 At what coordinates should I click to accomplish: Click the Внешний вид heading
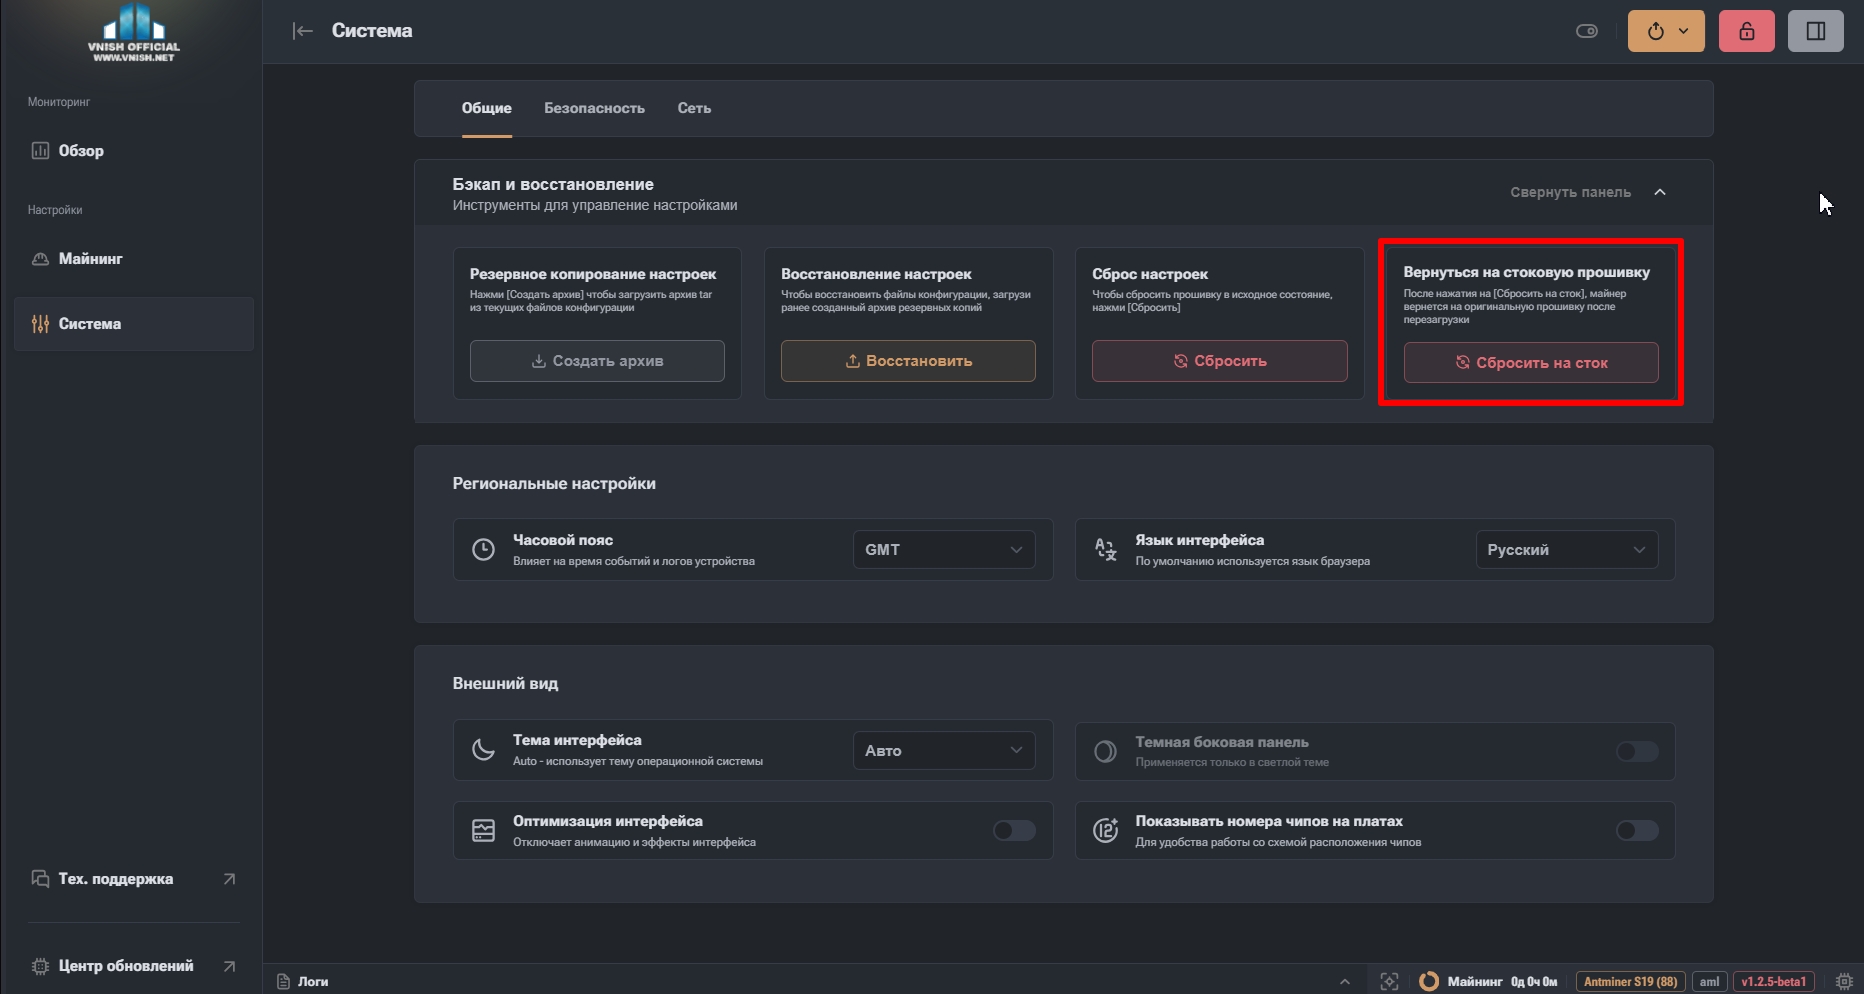pos(505,684)
